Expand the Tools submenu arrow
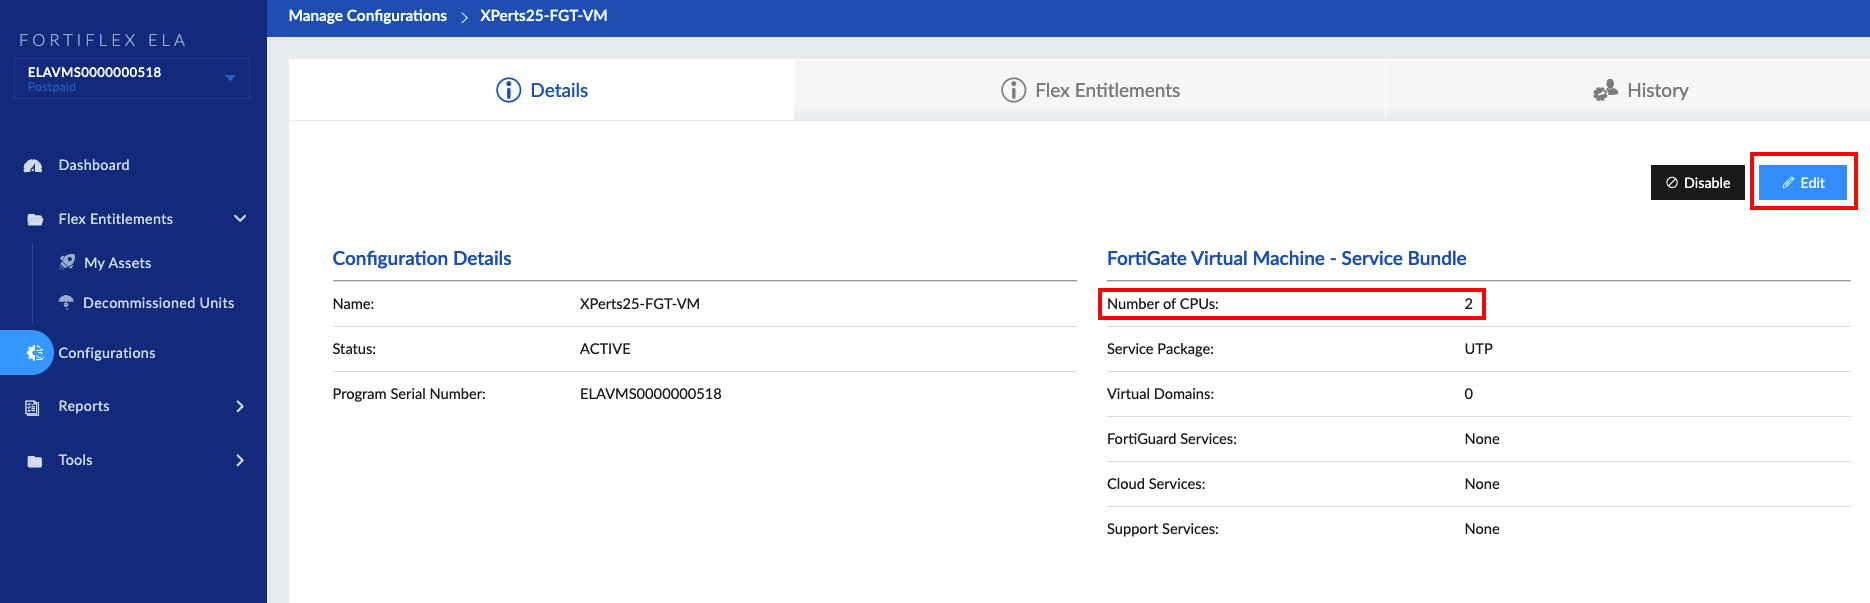Screen dimensions: 1870x603 [240, 460]
